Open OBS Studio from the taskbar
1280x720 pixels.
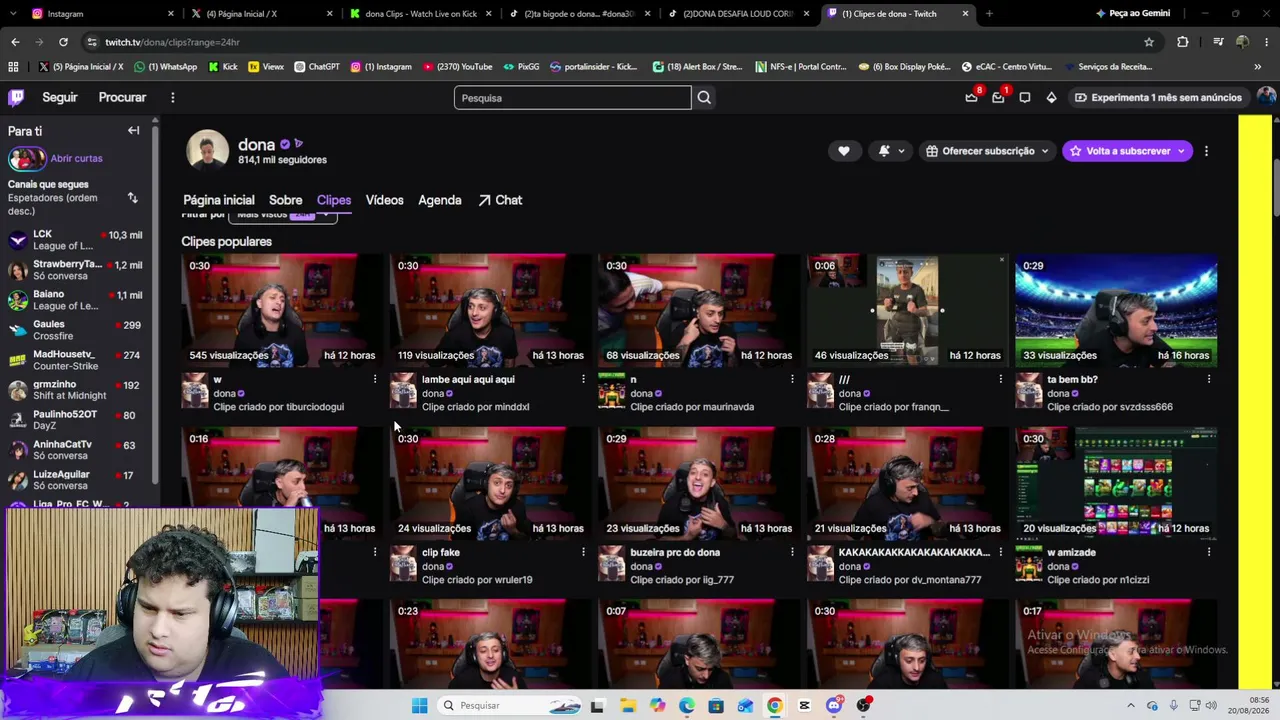863,705
